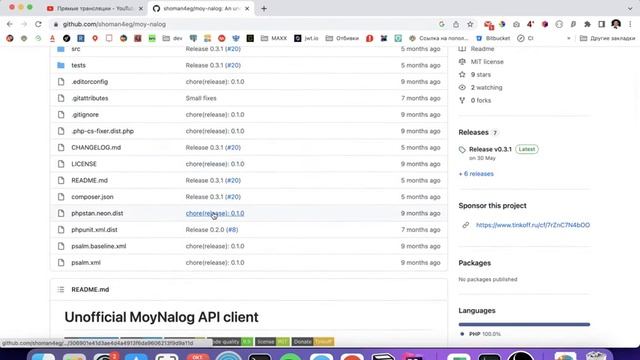Open the Chrome three-dot menu
This screenshot has height=360, width=640.
point(630,24)
